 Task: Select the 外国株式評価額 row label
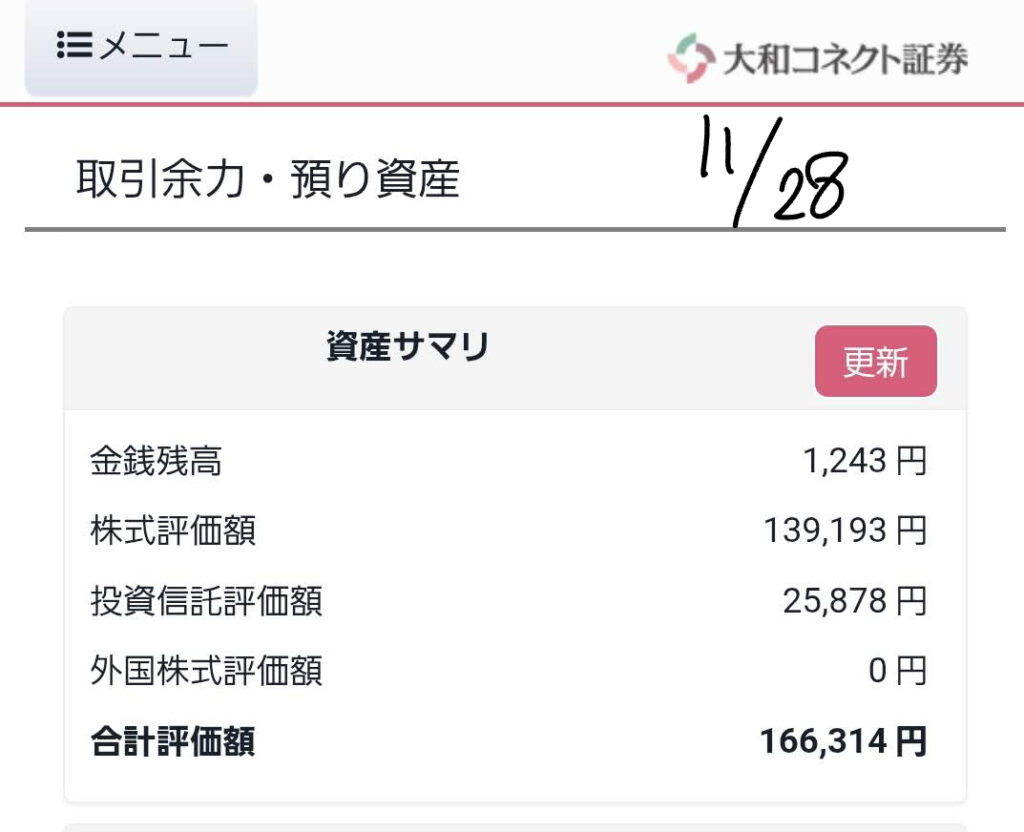206,671
